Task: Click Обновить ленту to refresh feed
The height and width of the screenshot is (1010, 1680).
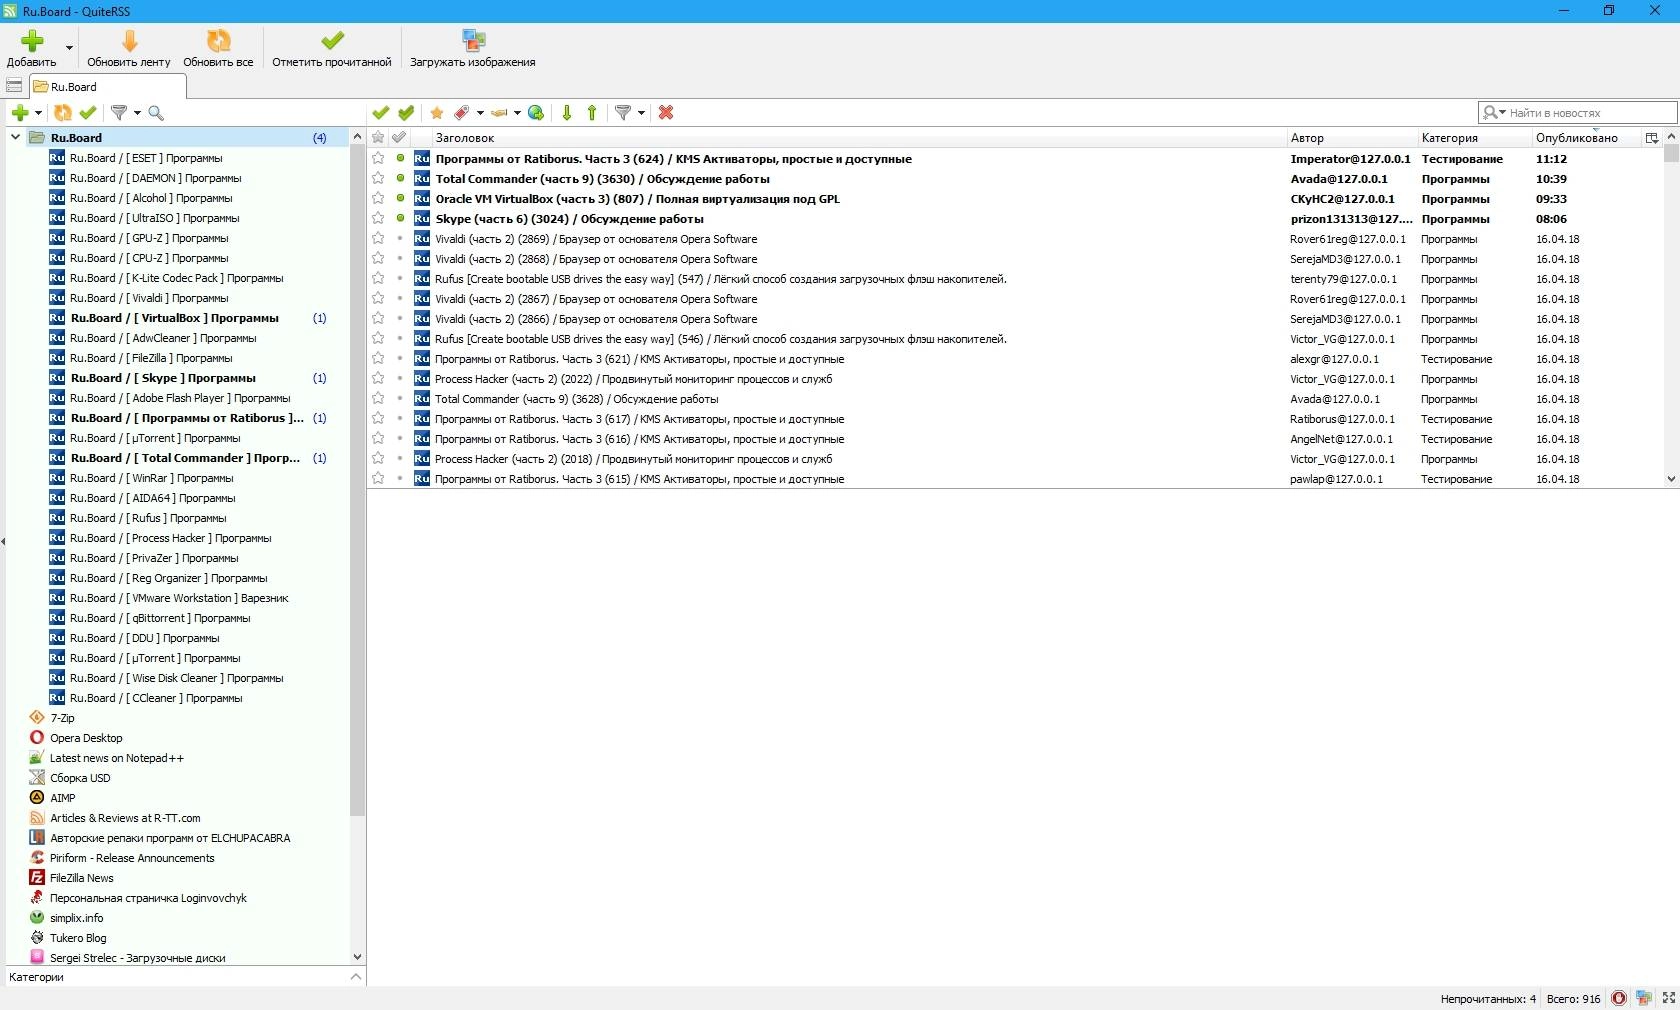Action: pyautogui.click(x=128, y=47)
